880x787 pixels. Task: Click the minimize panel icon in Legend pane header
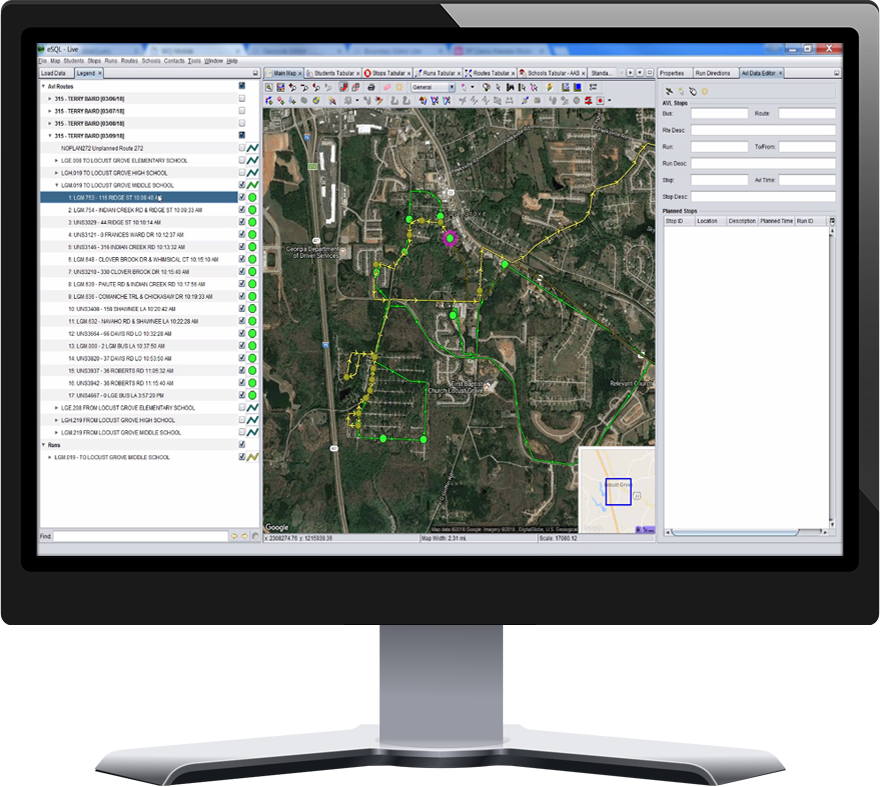point(255,73)
